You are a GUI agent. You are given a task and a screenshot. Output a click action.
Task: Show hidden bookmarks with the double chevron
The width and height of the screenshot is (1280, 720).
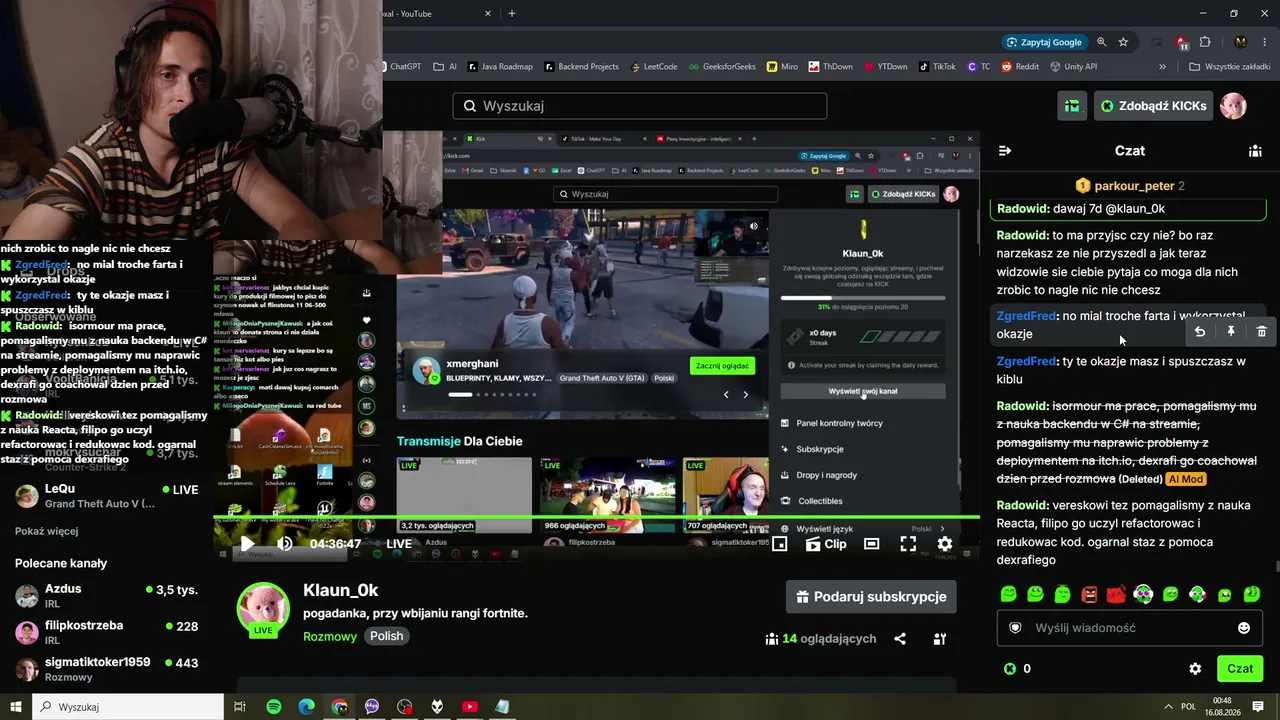(1162, 67)
